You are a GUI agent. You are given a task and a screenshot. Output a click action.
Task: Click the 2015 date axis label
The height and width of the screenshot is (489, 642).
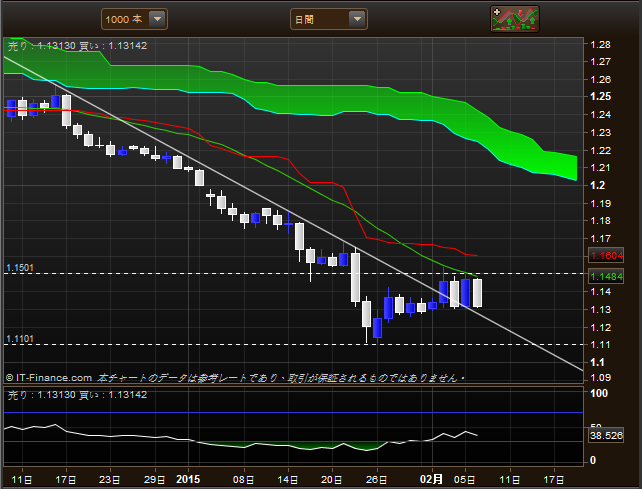[188, 479]
